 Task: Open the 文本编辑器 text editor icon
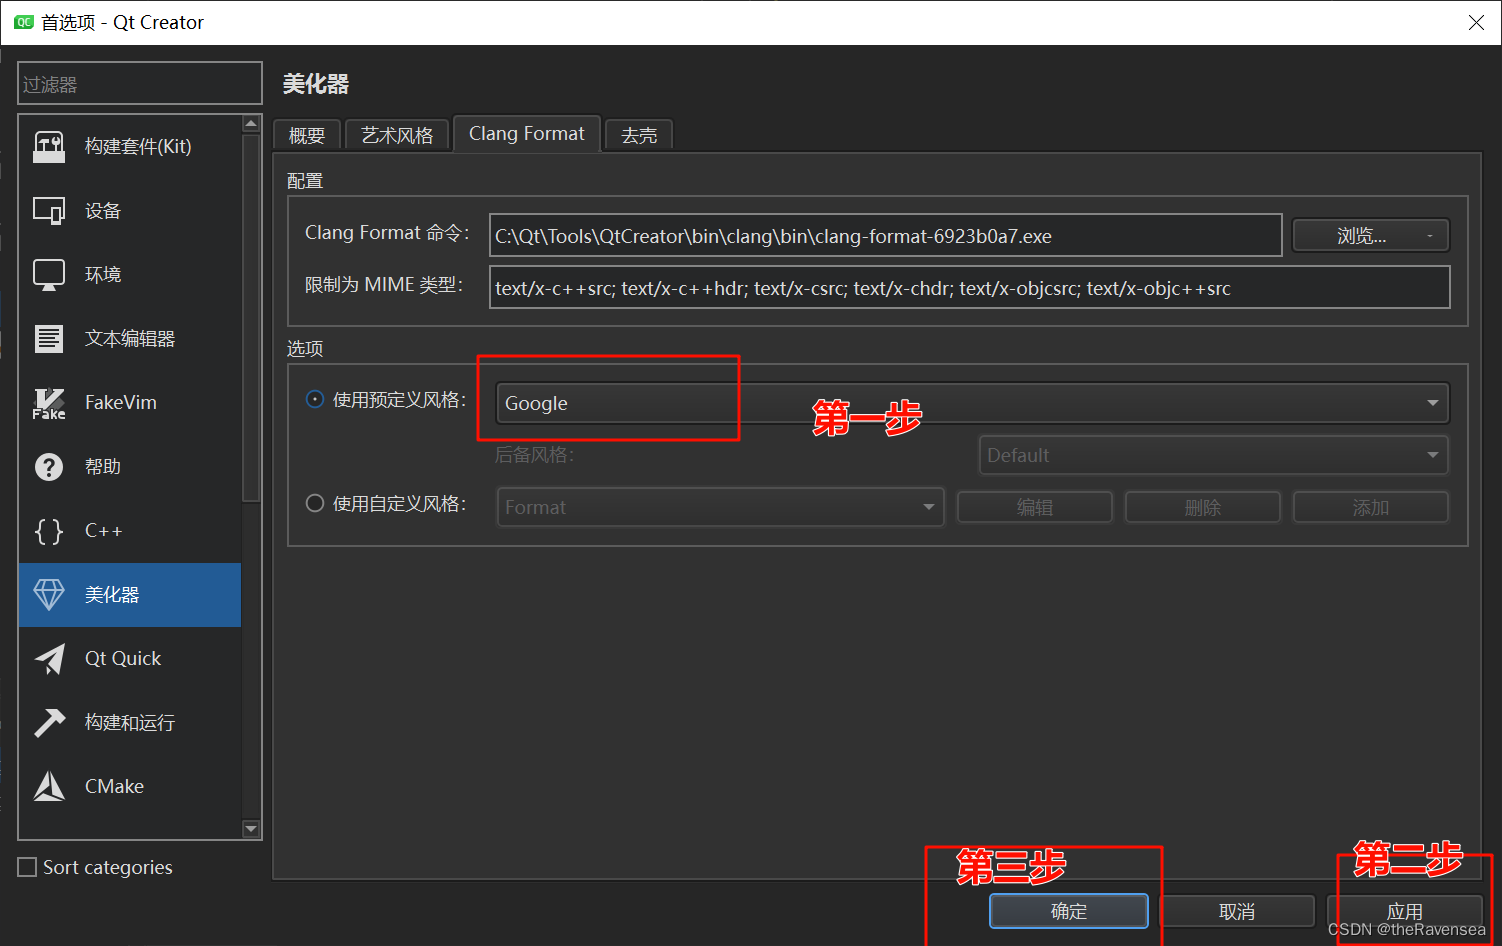coord(49,339)
